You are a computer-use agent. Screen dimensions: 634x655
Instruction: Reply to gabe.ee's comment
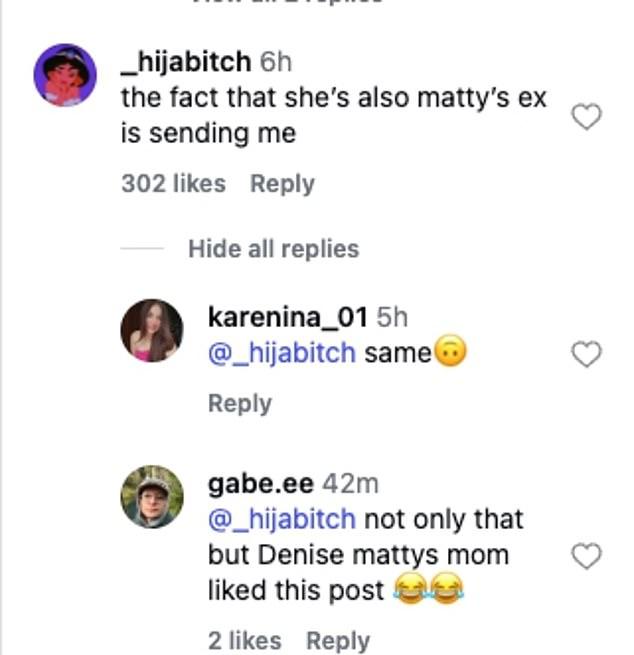click(x=338, y=641)
